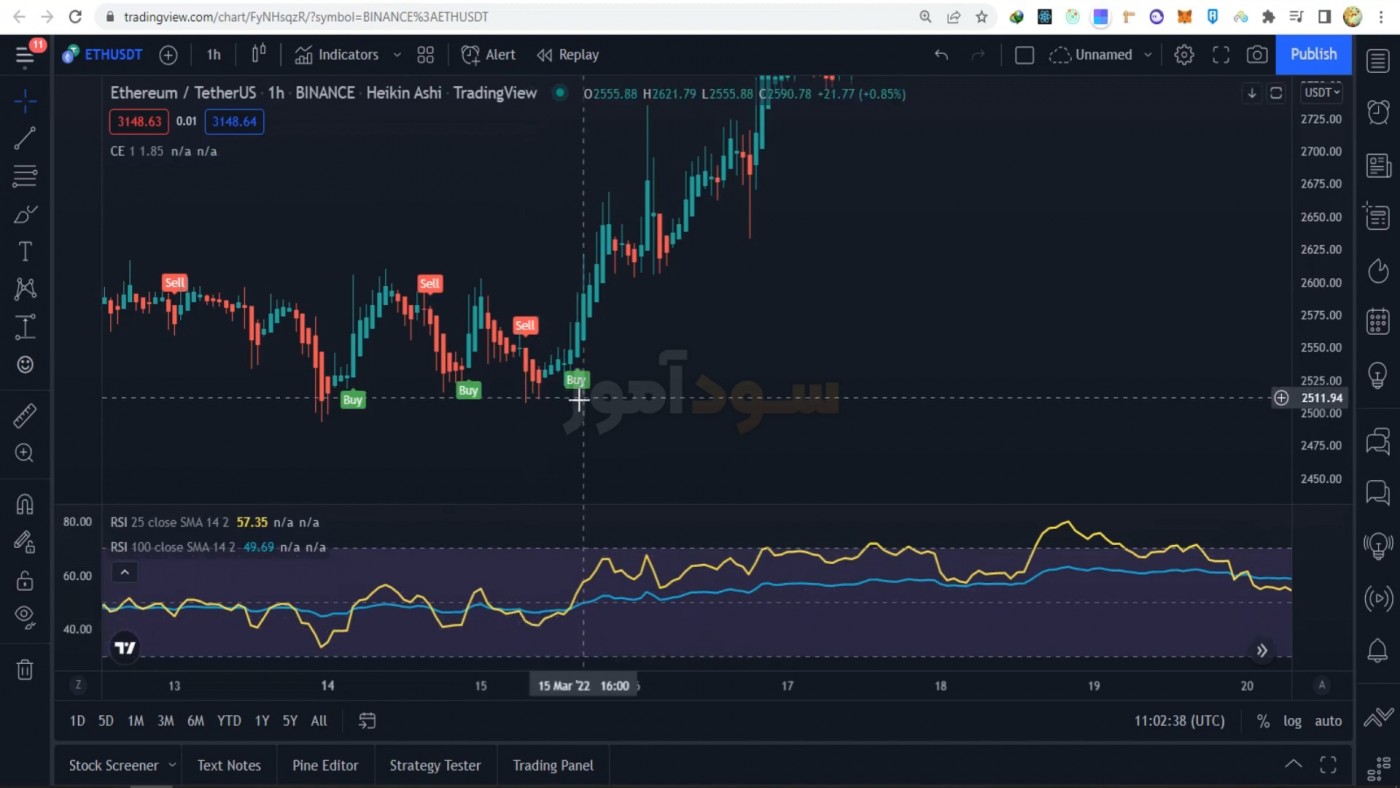Maximize the bottom panel
The image size is (1400, 788).
(x=1328, y=765)
